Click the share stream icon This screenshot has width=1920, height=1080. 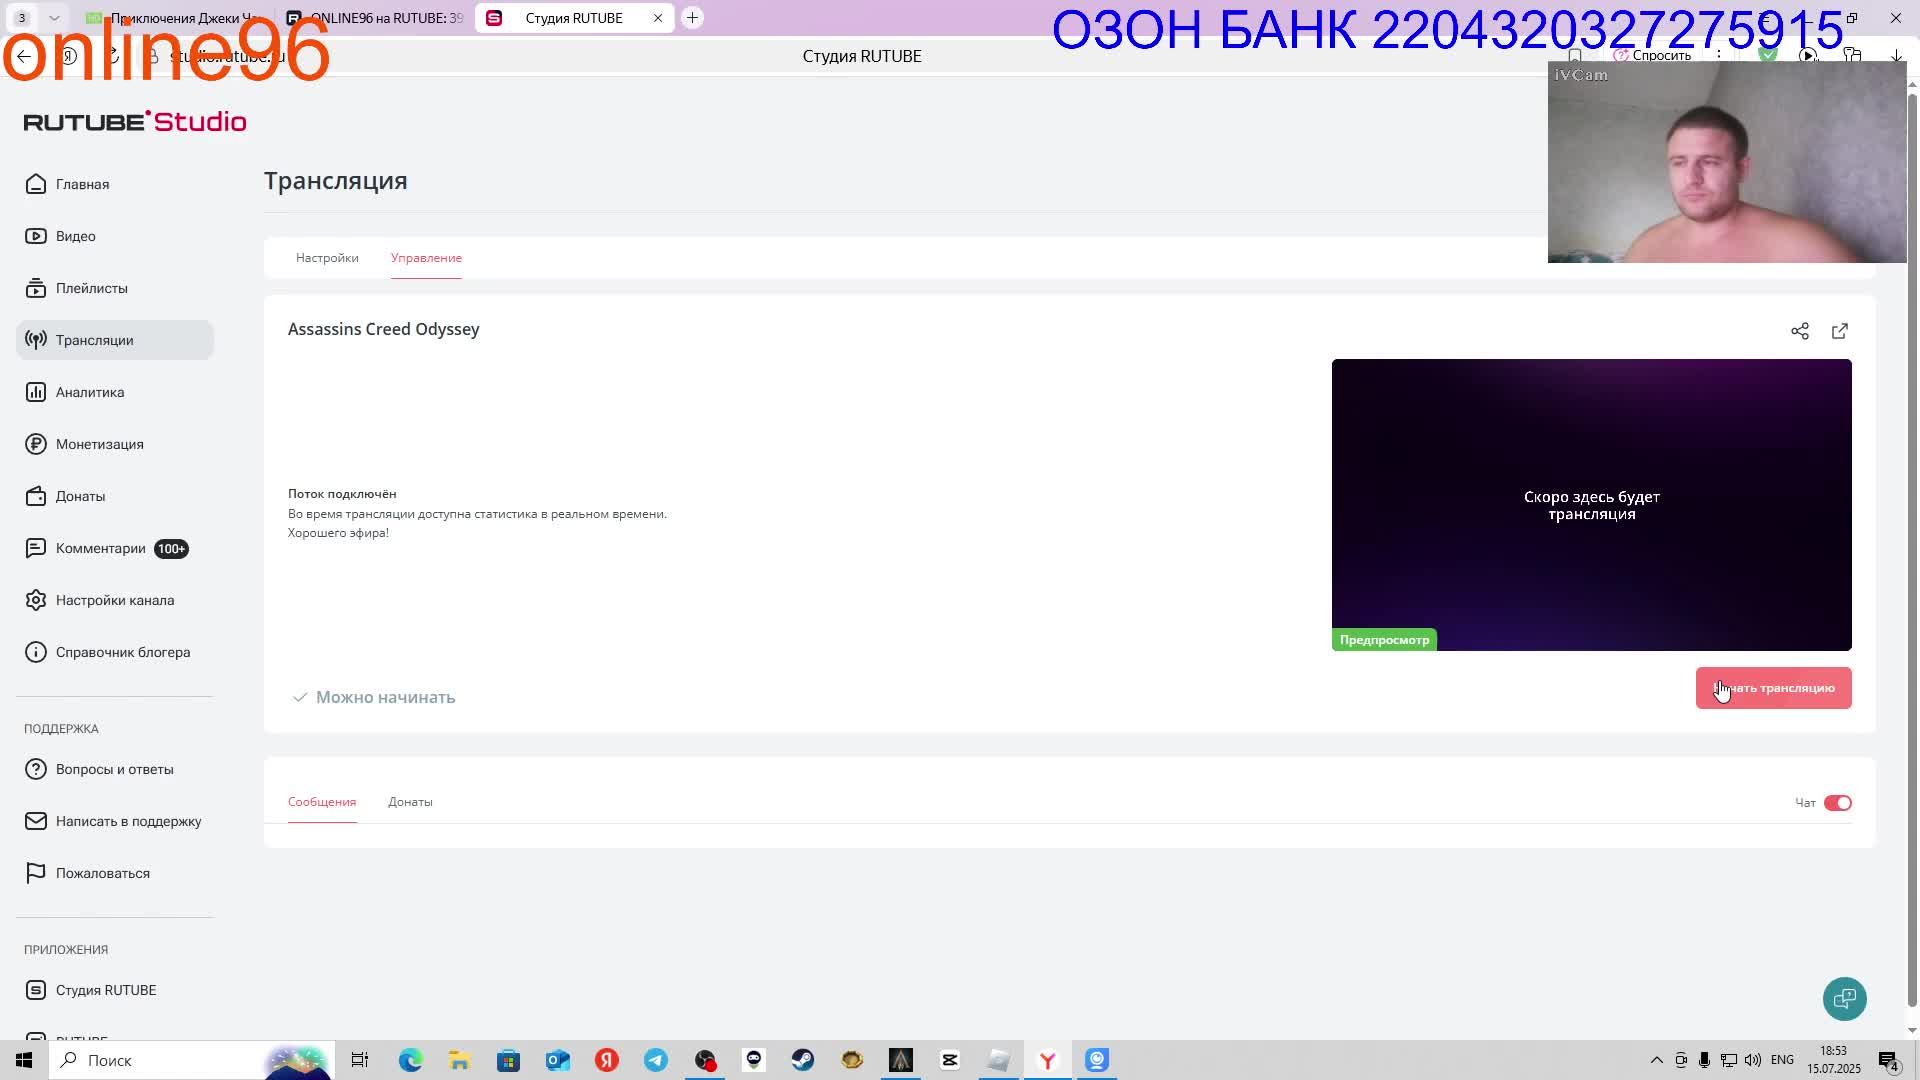click(1800, 331)
